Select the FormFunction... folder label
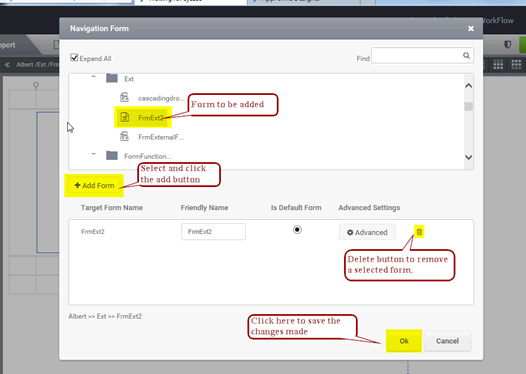This screenshot has width=526, height=374. [148, 156]
